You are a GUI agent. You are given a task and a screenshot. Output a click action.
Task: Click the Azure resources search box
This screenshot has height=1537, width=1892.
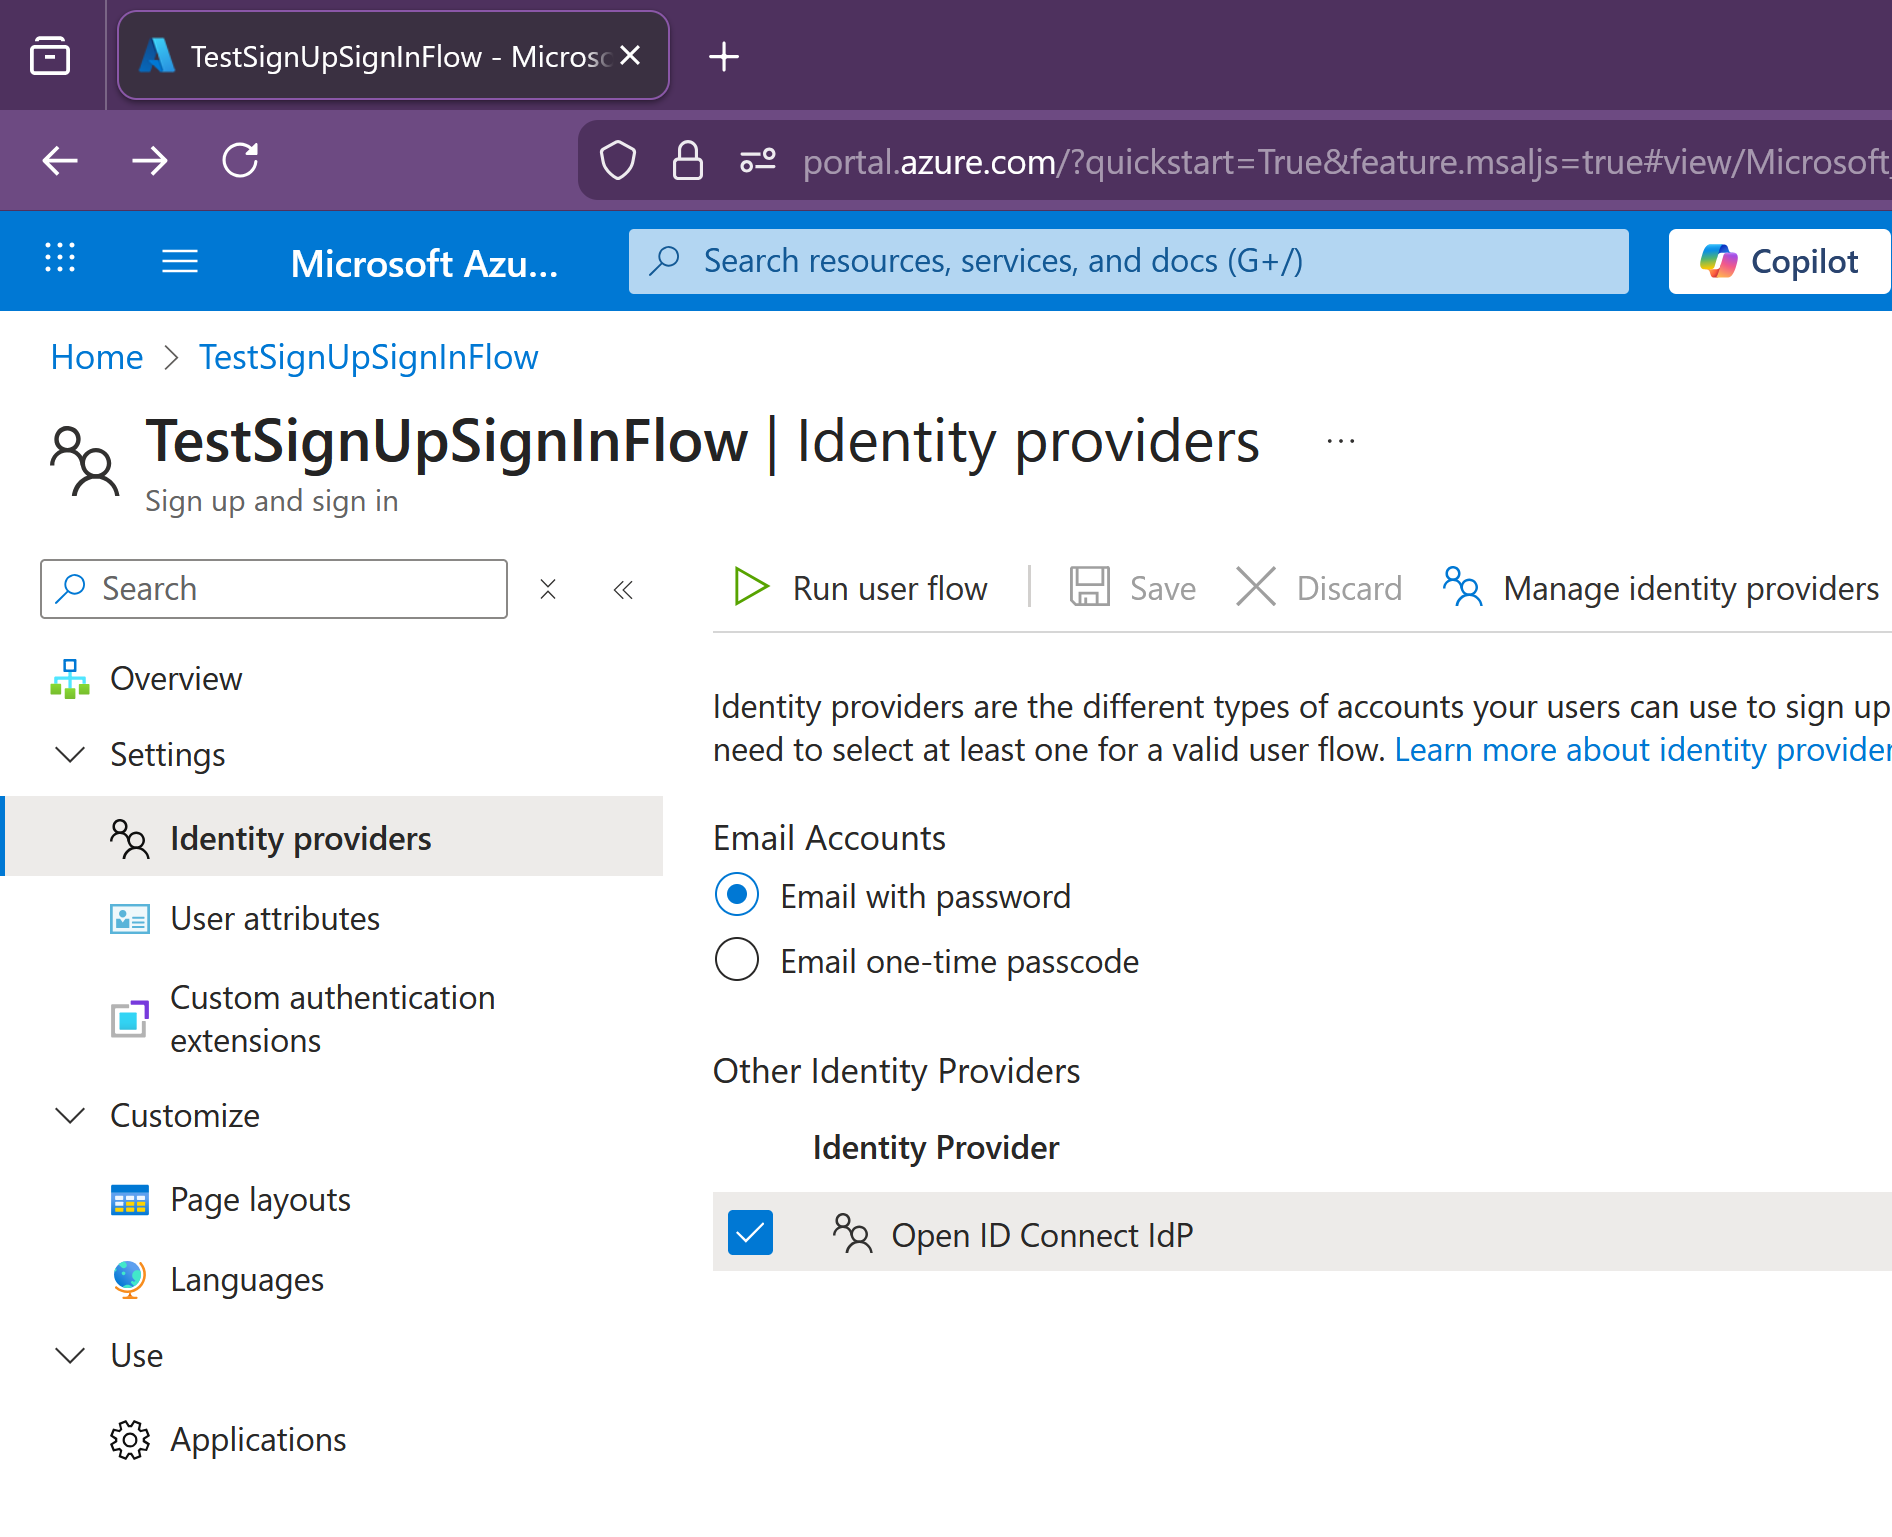pos(1128,261)
